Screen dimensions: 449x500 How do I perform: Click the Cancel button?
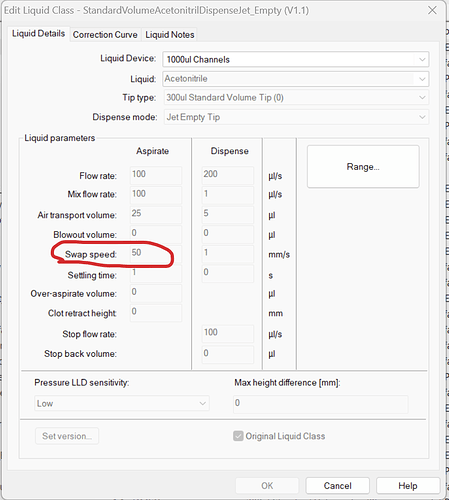click(337, 486)
